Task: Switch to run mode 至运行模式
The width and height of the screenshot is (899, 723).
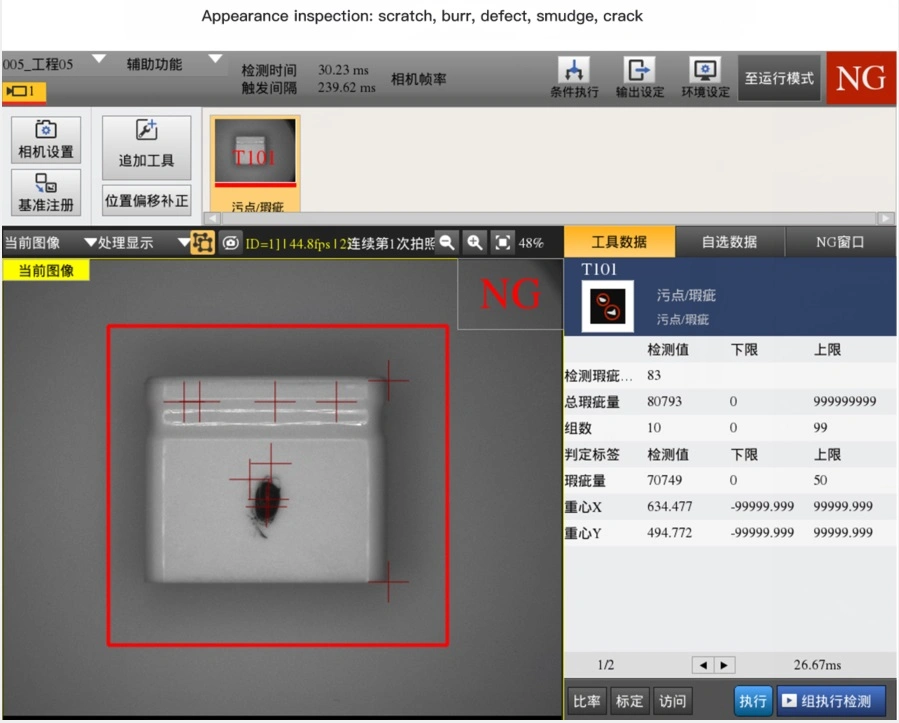Action: pos(779,78)
